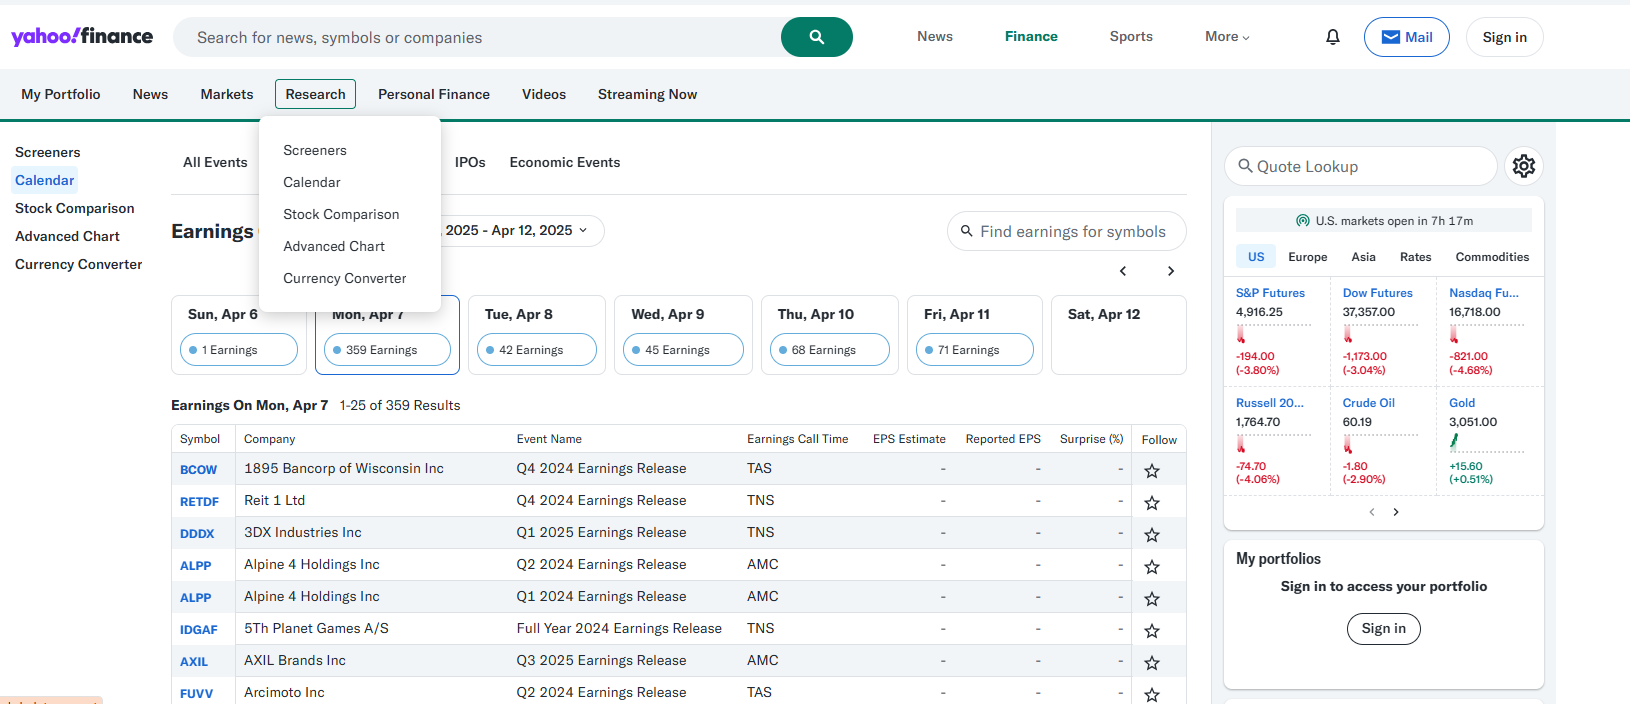The height and width of the screenshot is (704, 1630).
Task: Click the Mail button
Action: pos(1407,37)
